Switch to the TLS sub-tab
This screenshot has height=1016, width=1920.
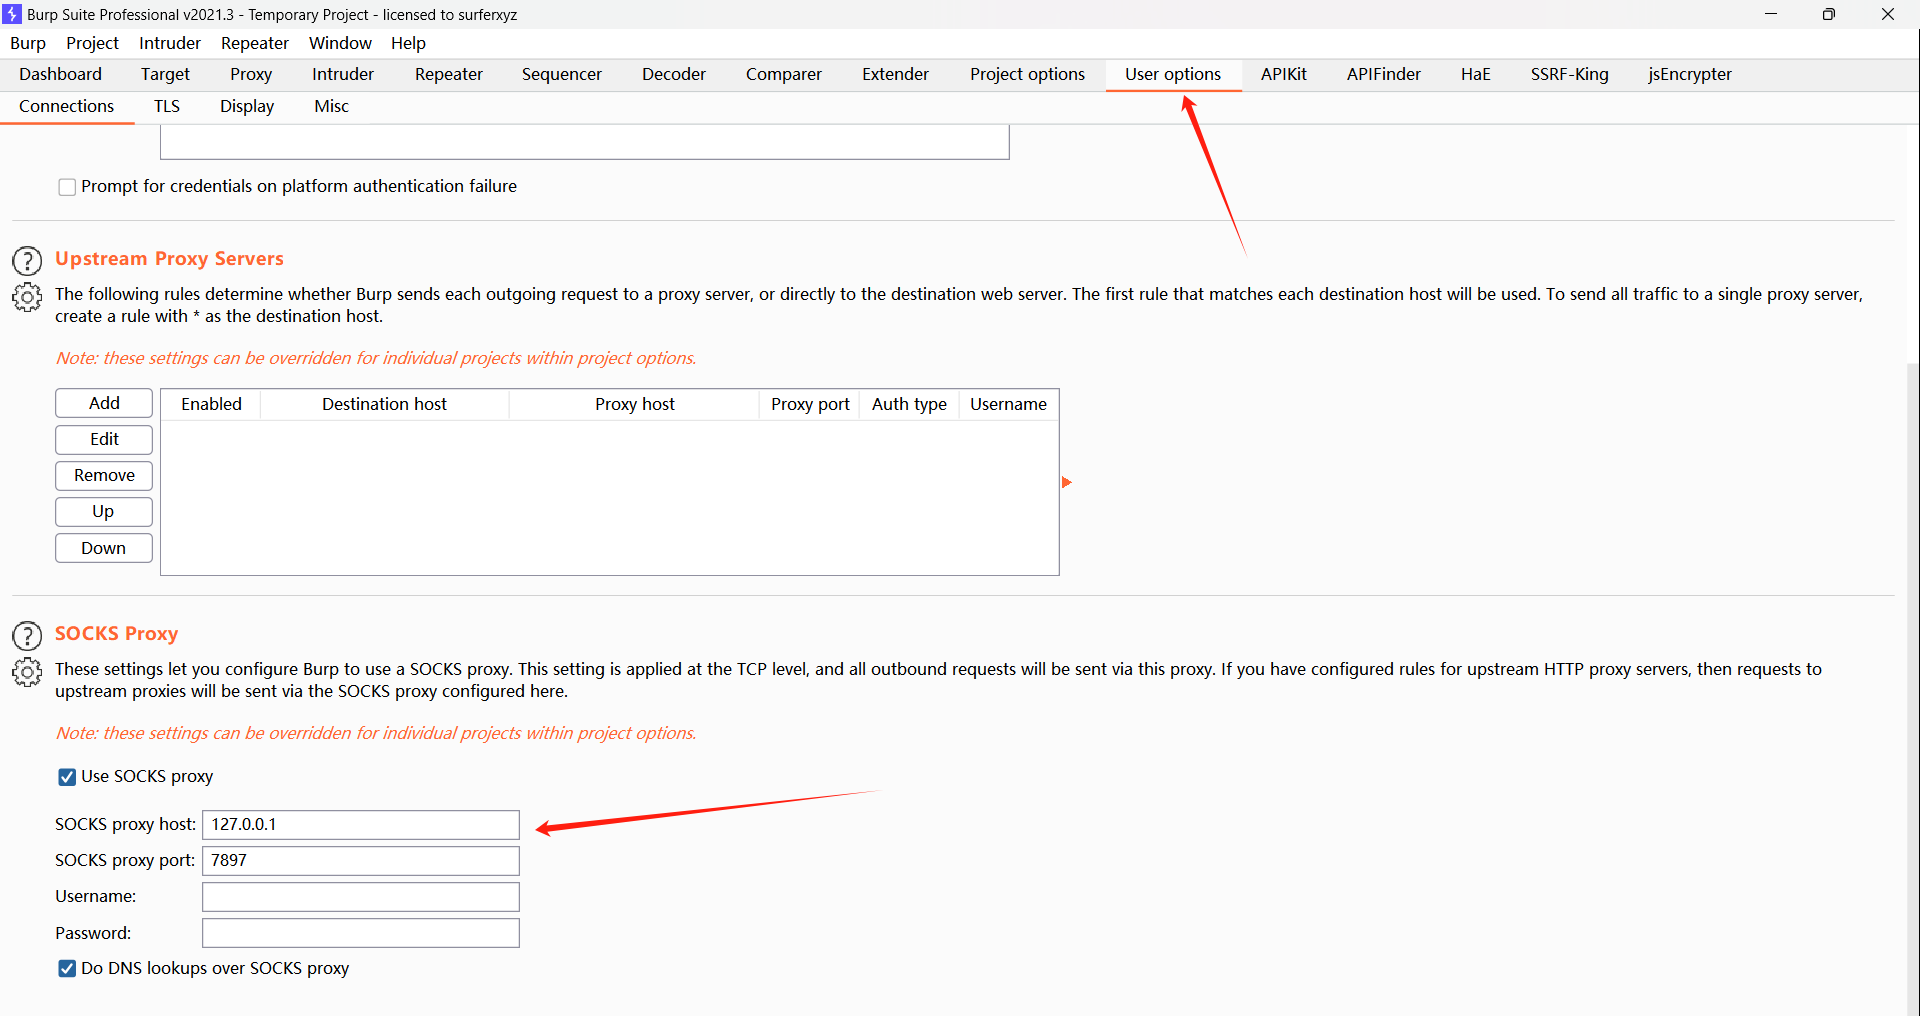coord(167,106)
